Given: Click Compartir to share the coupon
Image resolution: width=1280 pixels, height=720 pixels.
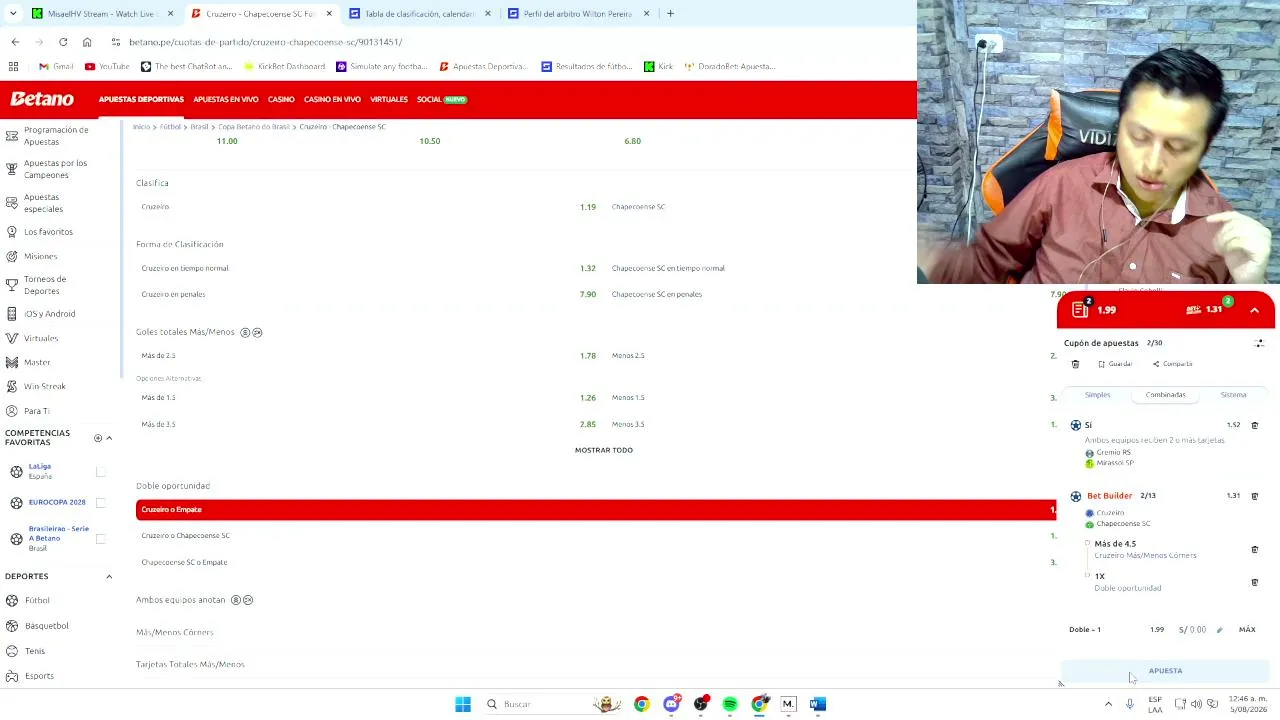Looking at the screenshot, I should [x=1173, y=364].
